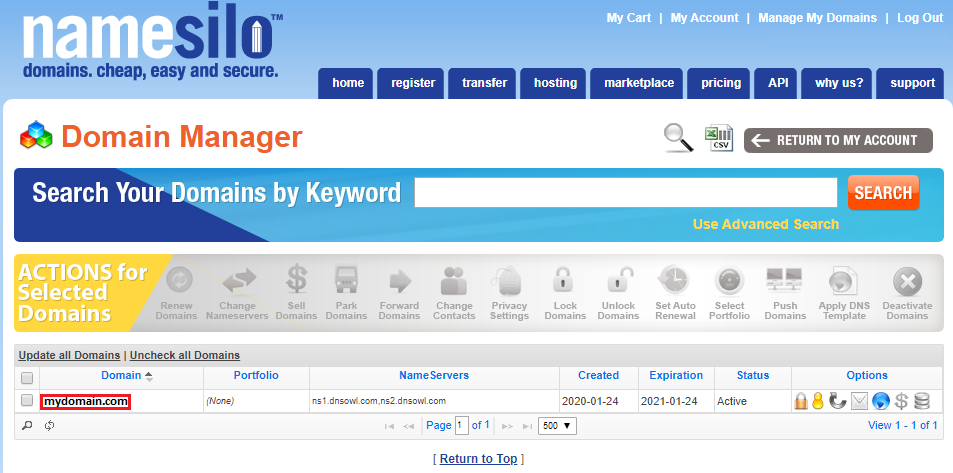Open the mydomain.com domain link

[x=85, y=401]
